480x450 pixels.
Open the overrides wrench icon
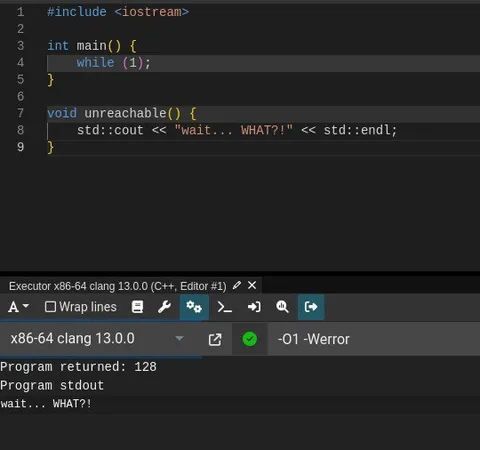click(x=164, y=307)
